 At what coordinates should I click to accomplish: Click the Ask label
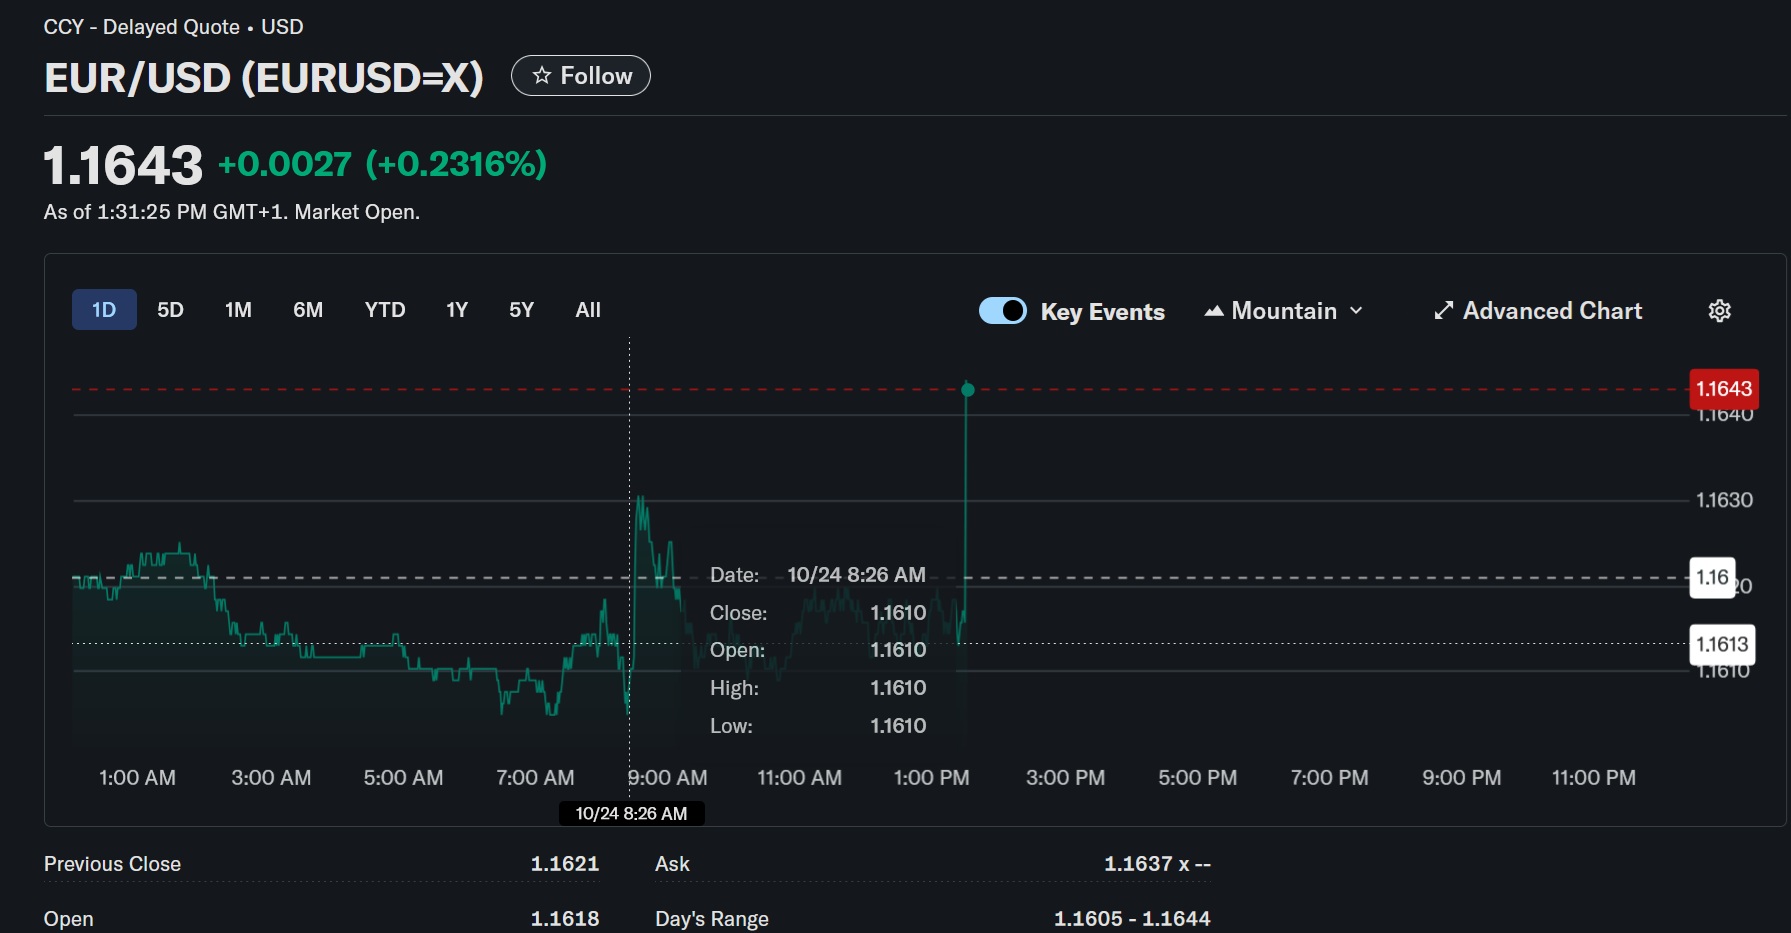pos(672,864)
